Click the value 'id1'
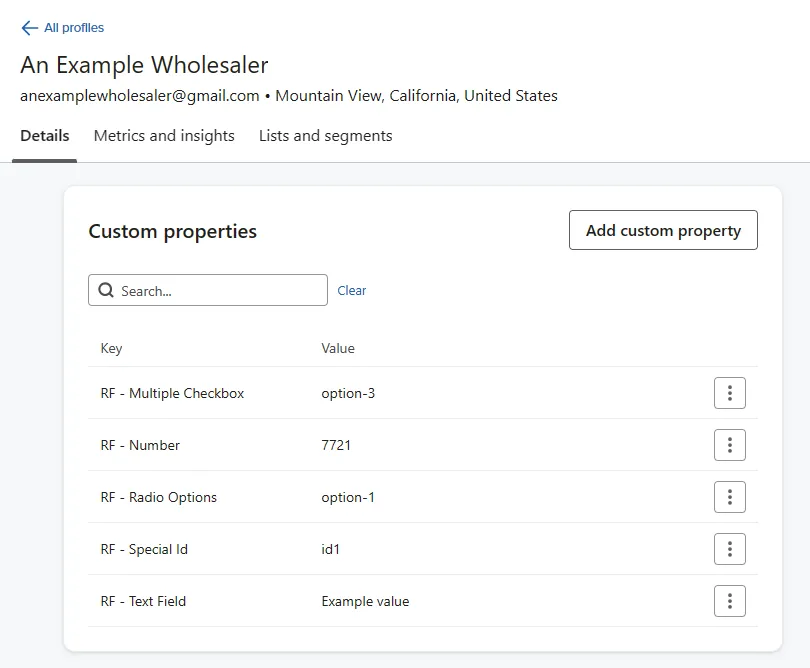The height and width of the screenshot is (668, 810). pyautogui.click(x=331, y=549)
